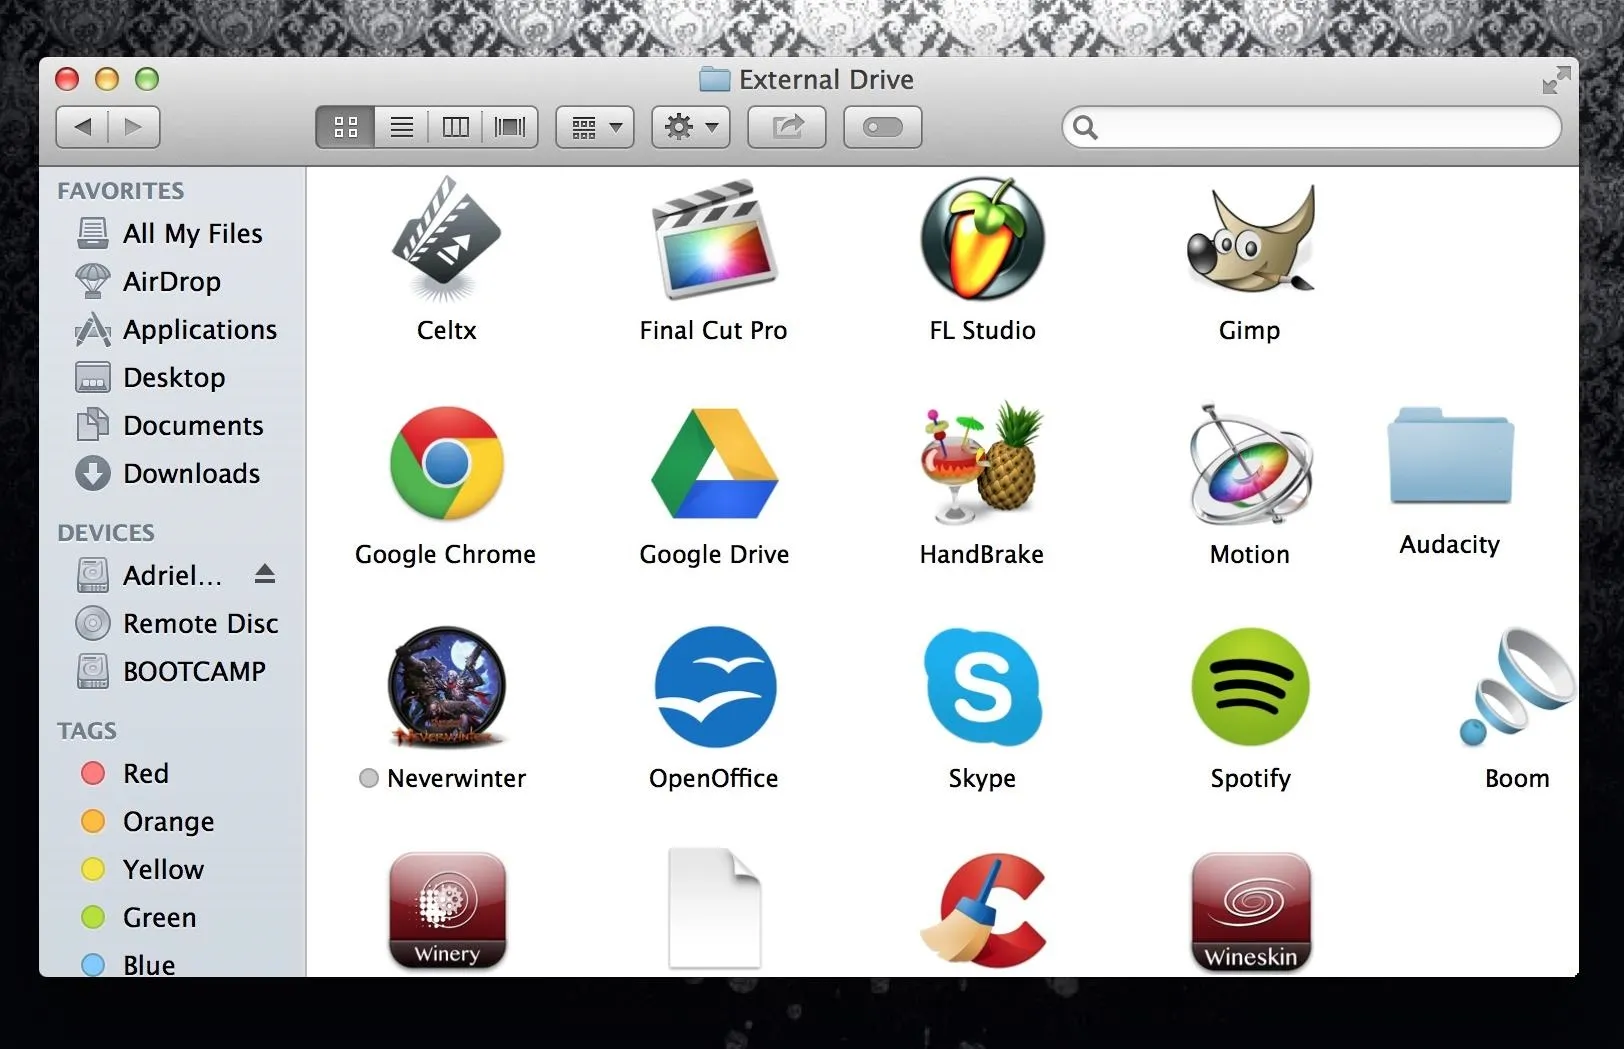Open the Celtx application icon
The height and width of the screenshot is (1049, 1624).
446,240
